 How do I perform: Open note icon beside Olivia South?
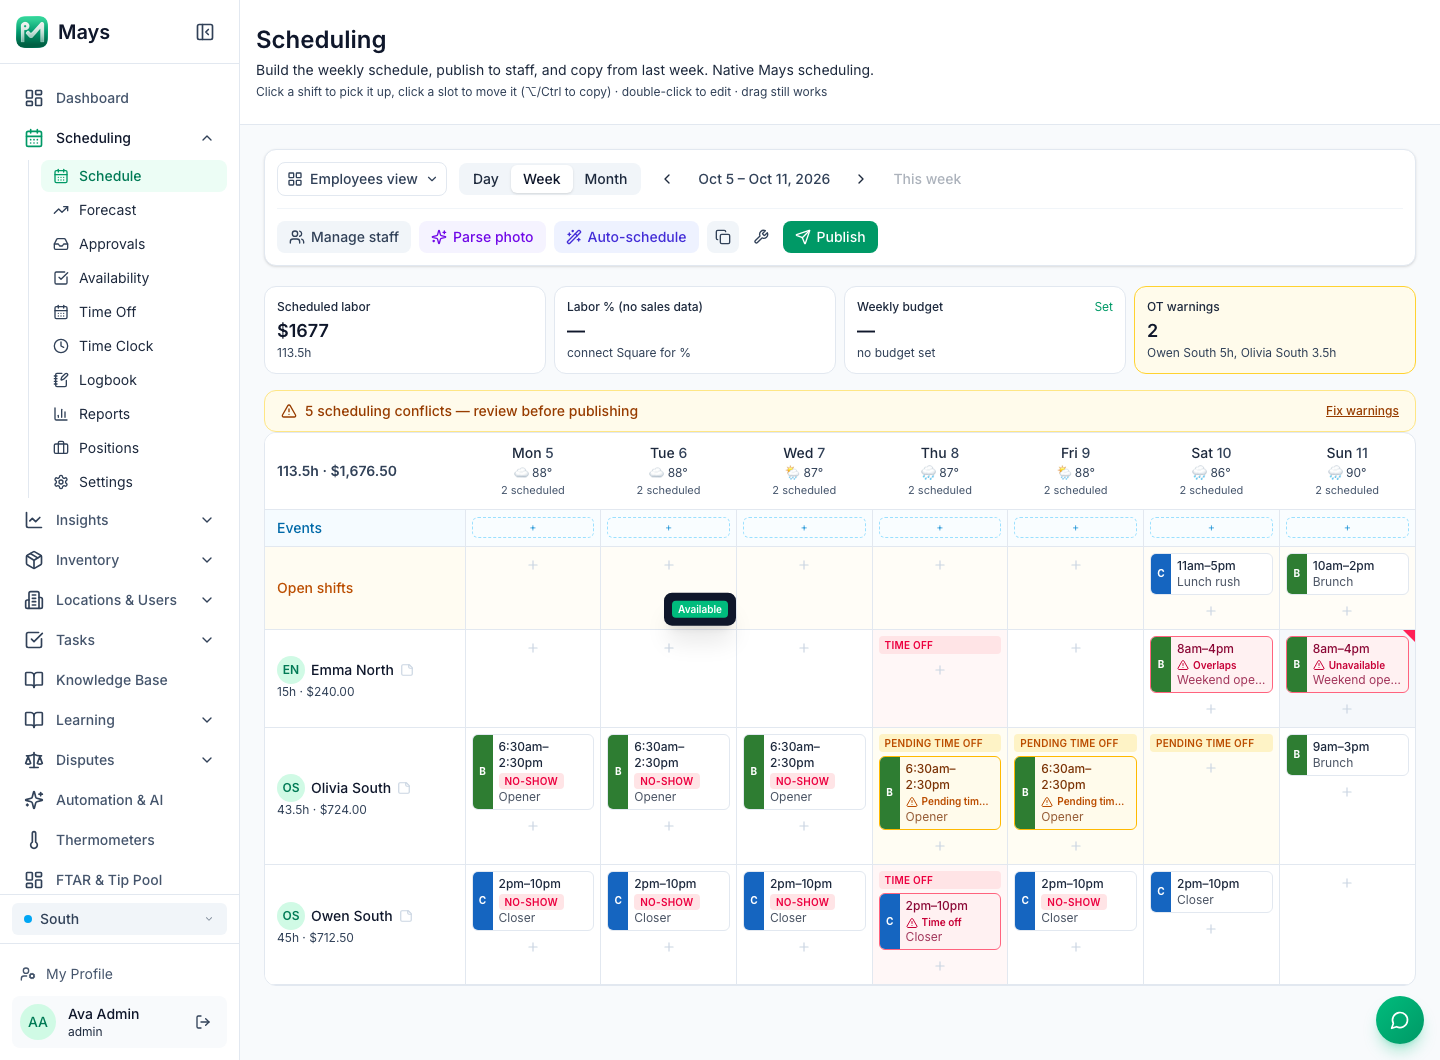click(x=404, y=788)
